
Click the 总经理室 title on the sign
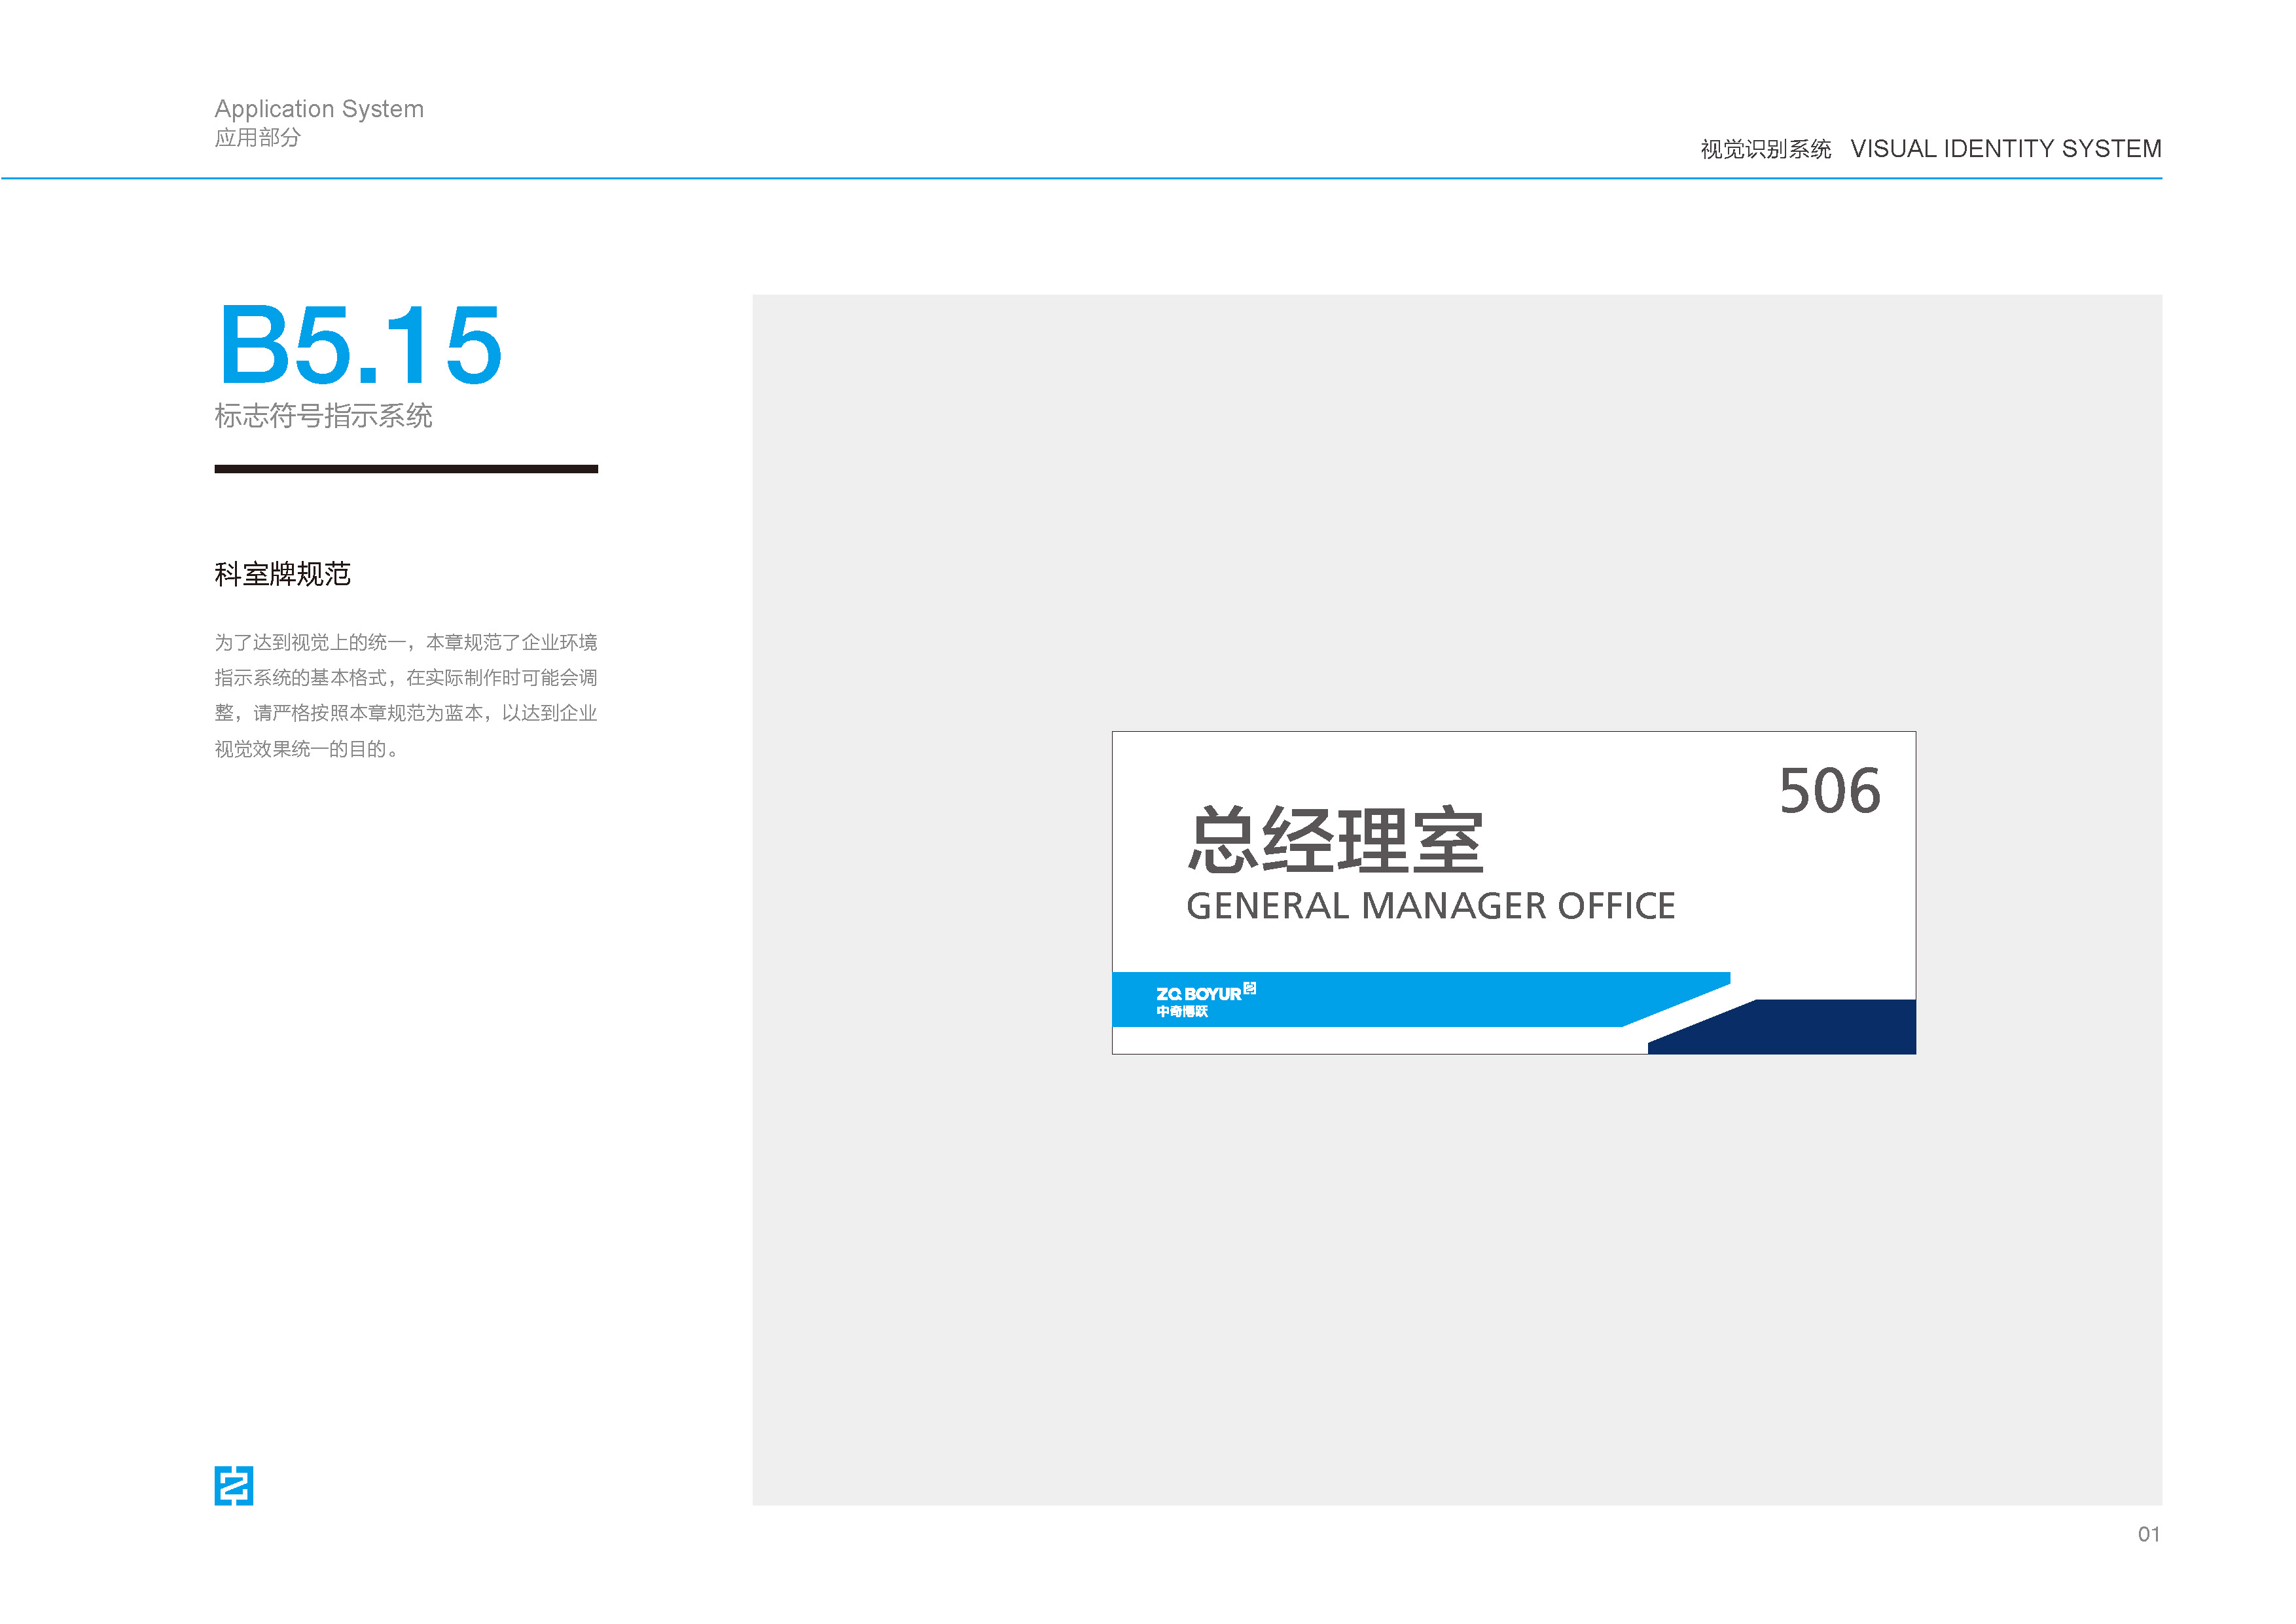click(x=1335, y=840)
